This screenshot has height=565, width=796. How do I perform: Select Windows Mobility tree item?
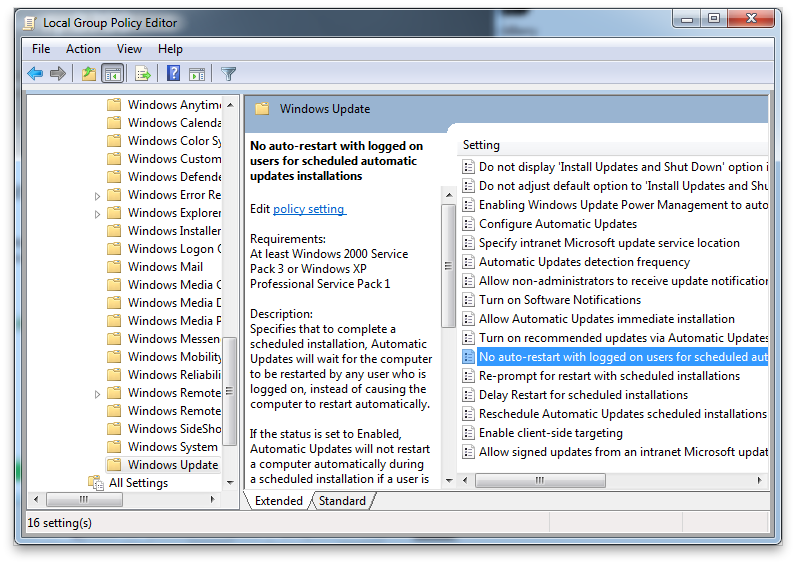click(x=174, y=356)
